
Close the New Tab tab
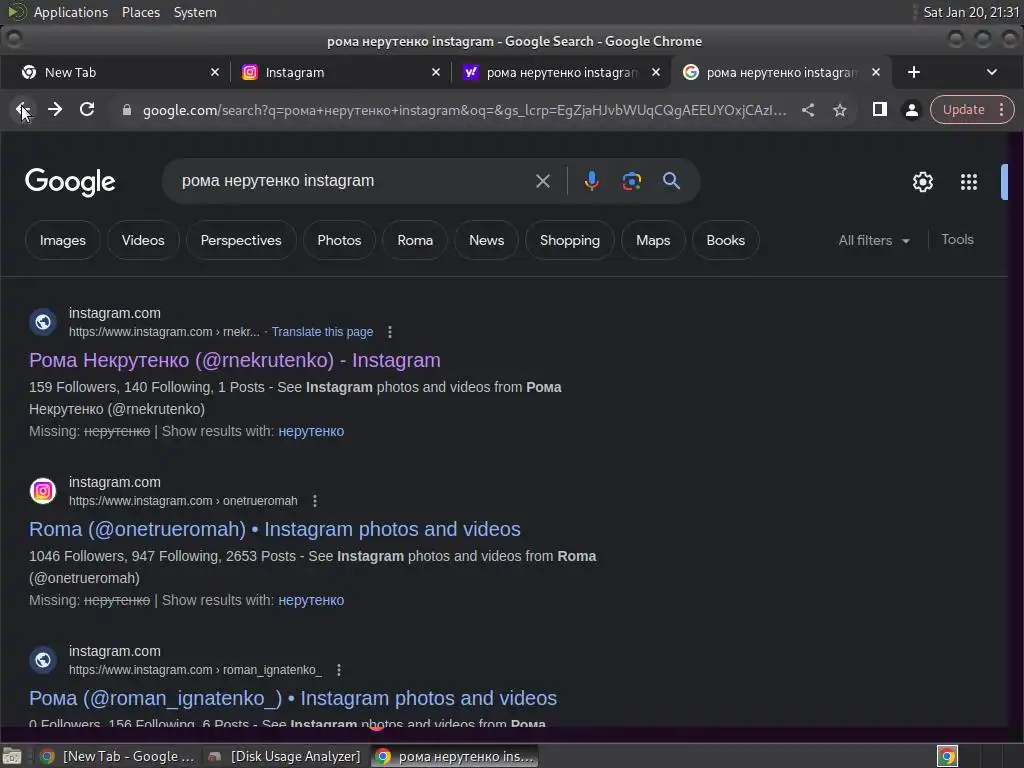point(215,72)
